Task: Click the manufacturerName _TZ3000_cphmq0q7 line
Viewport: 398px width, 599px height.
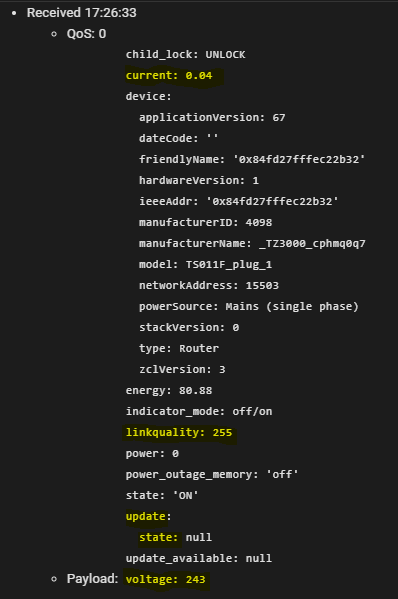Action: [252, 243]
